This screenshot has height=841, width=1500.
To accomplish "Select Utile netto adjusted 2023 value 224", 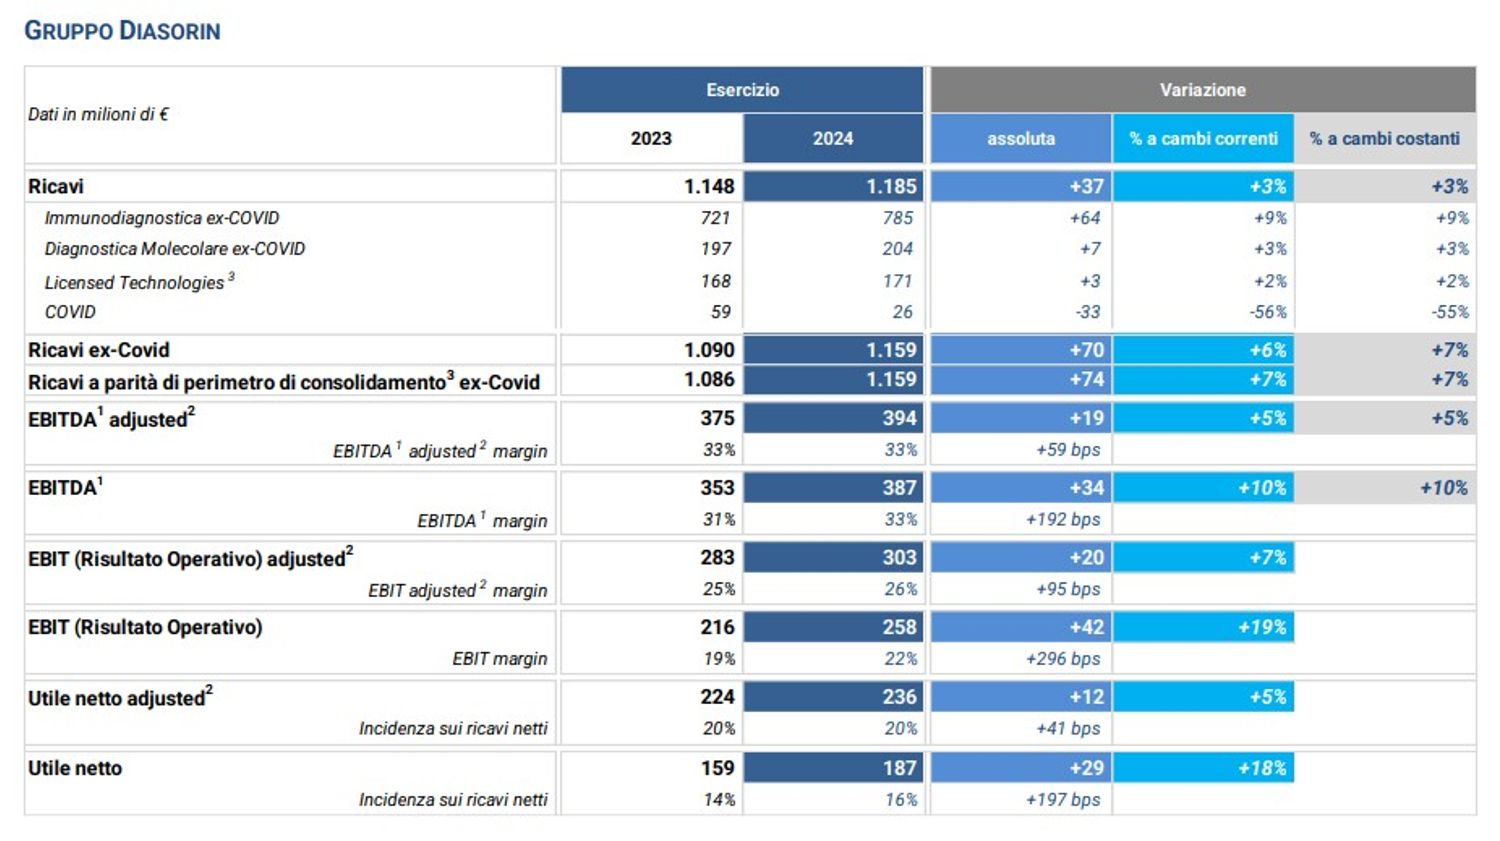I will tap(717, 697).
